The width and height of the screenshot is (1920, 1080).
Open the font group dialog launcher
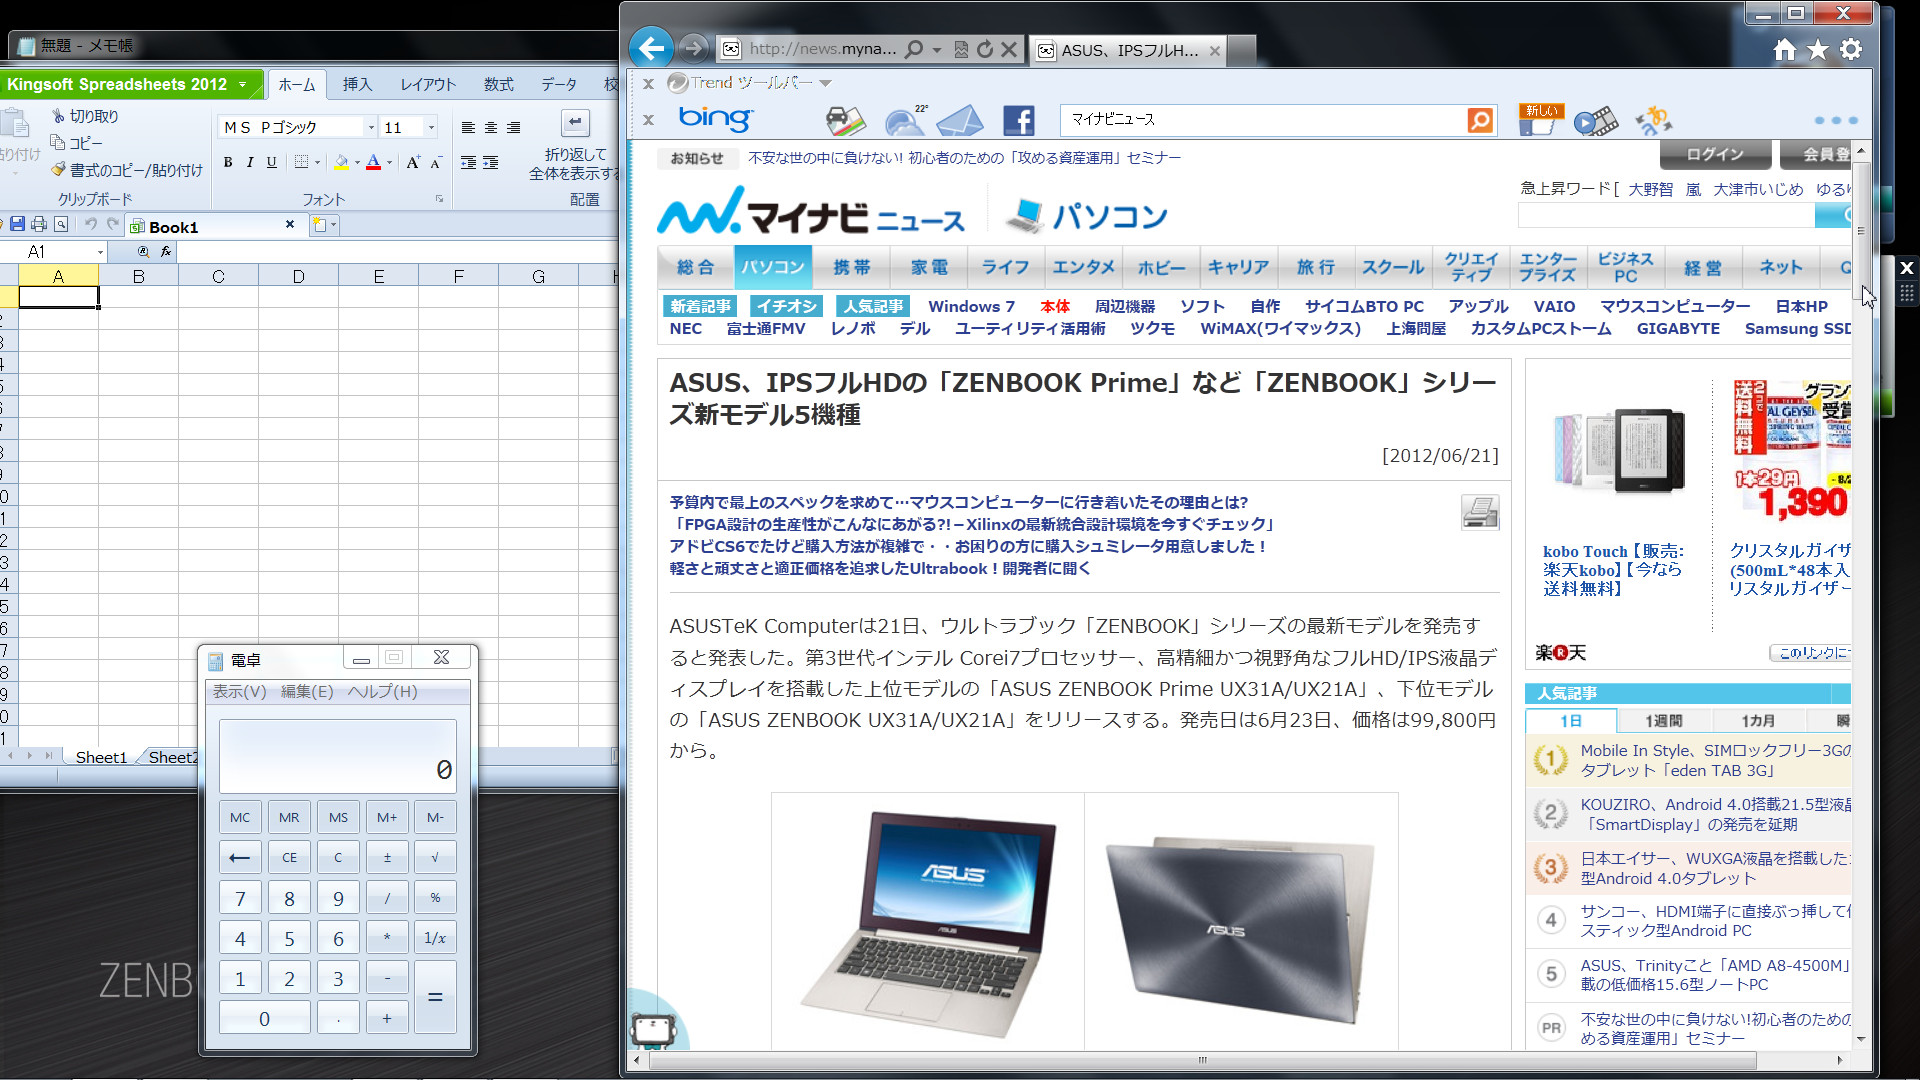(439, 199)
